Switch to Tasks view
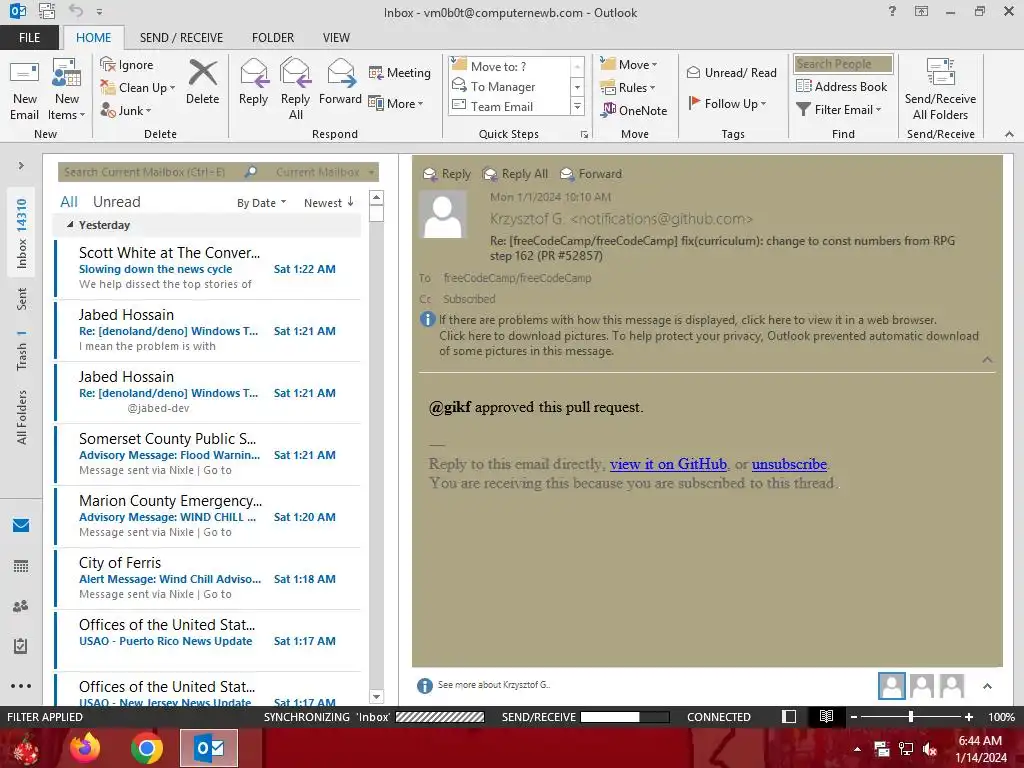 tap(21, 646)
